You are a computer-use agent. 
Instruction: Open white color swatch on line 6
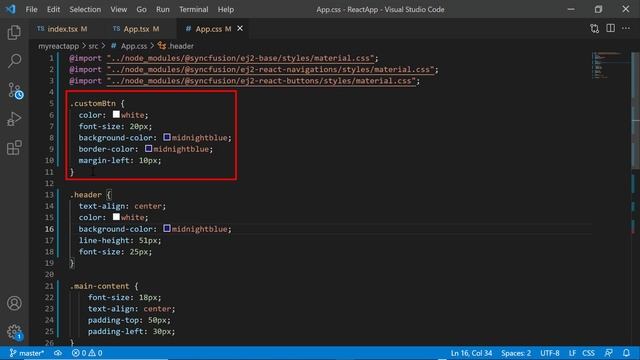(116, 115)
